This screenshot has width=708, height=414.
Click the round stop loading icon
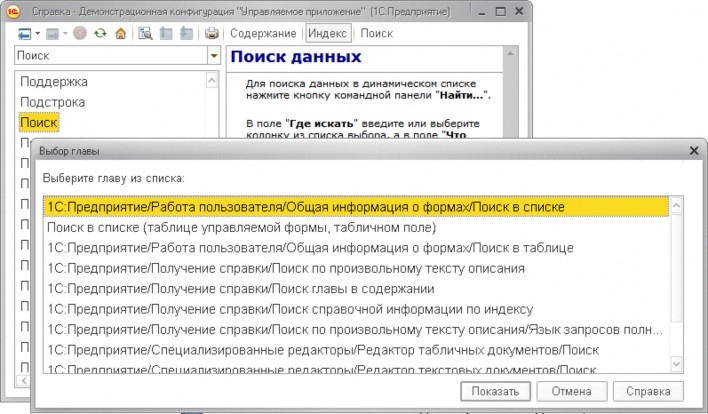click(80, 33)
